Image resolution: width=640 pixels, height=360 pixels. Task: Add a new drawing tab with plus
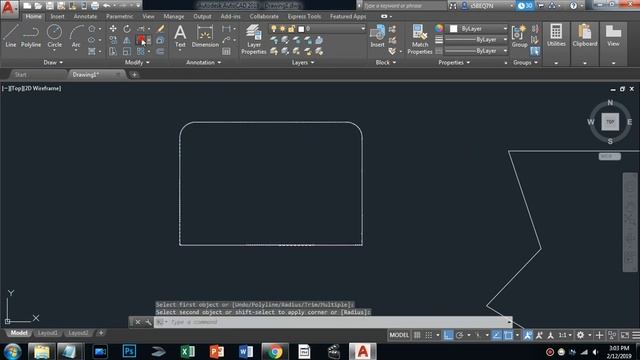(134, 75)
